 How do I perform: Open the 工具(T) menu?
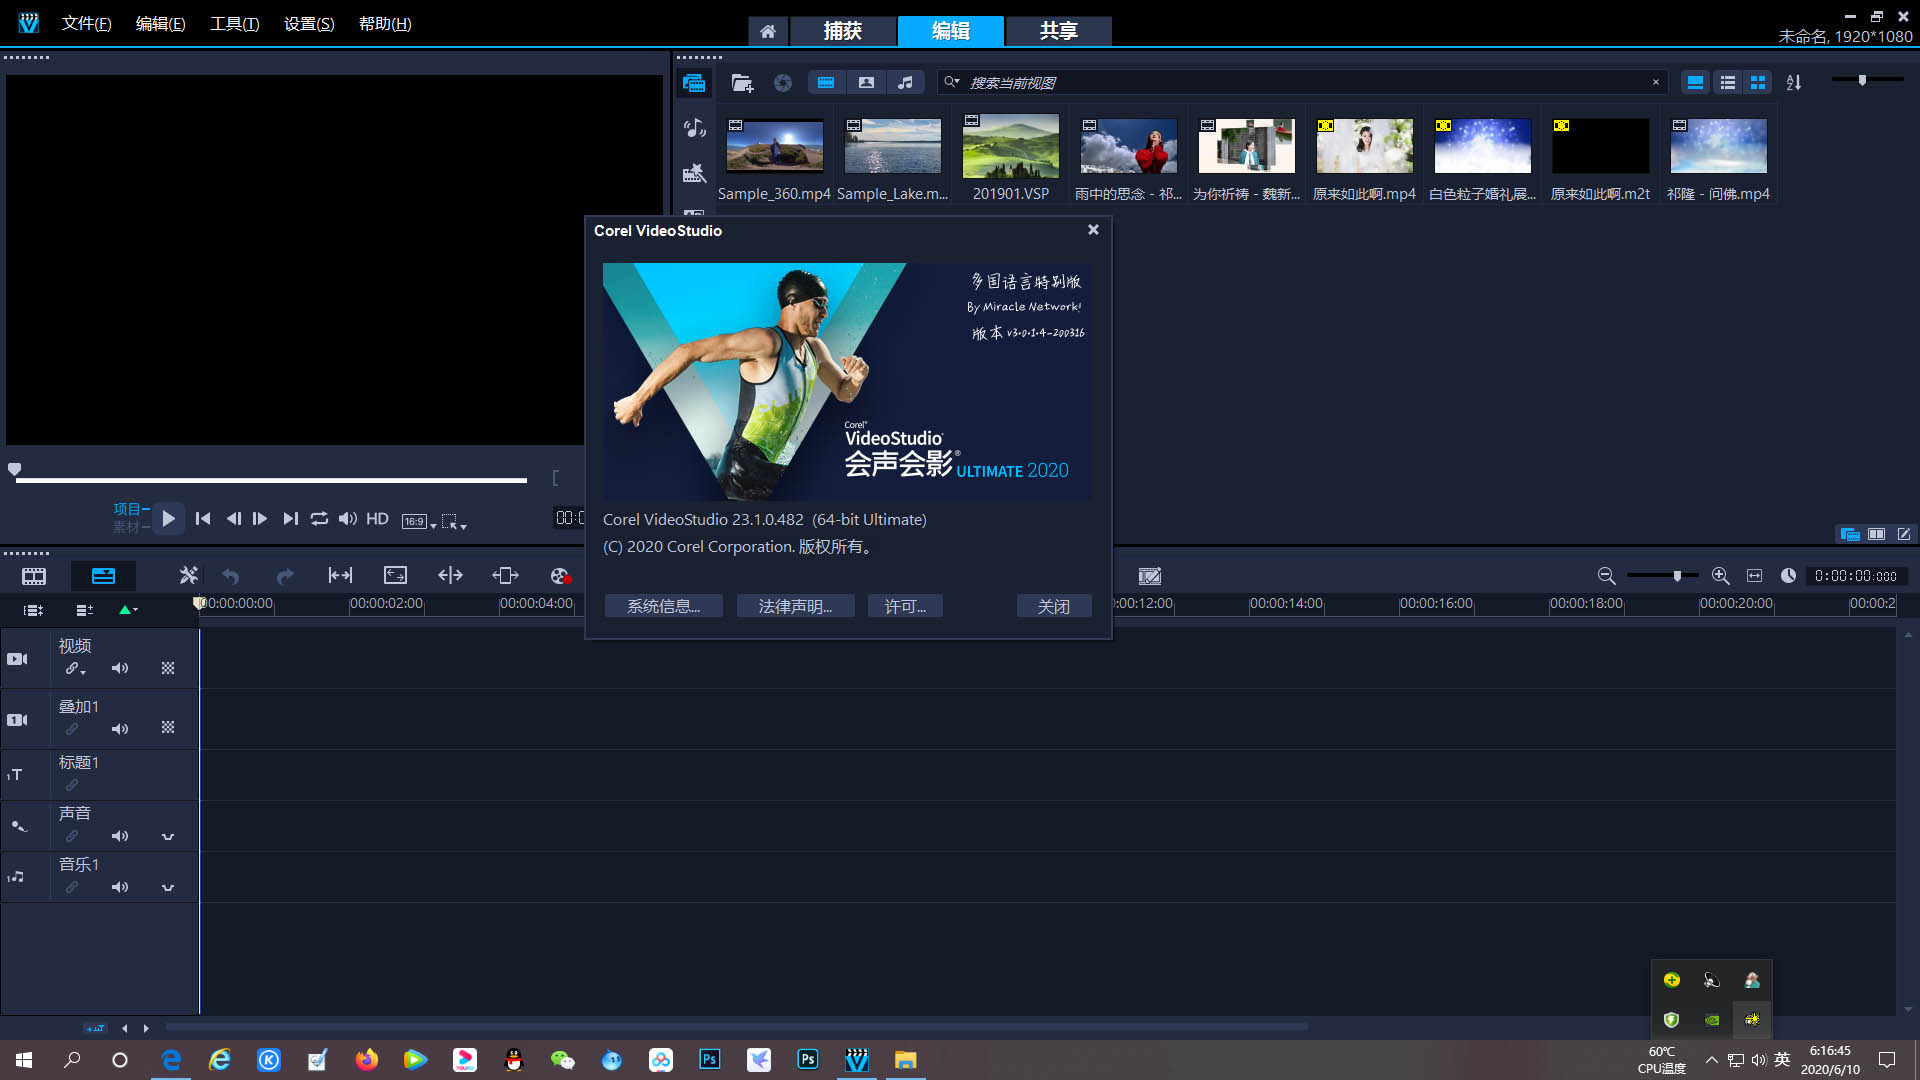coord(235,24)
